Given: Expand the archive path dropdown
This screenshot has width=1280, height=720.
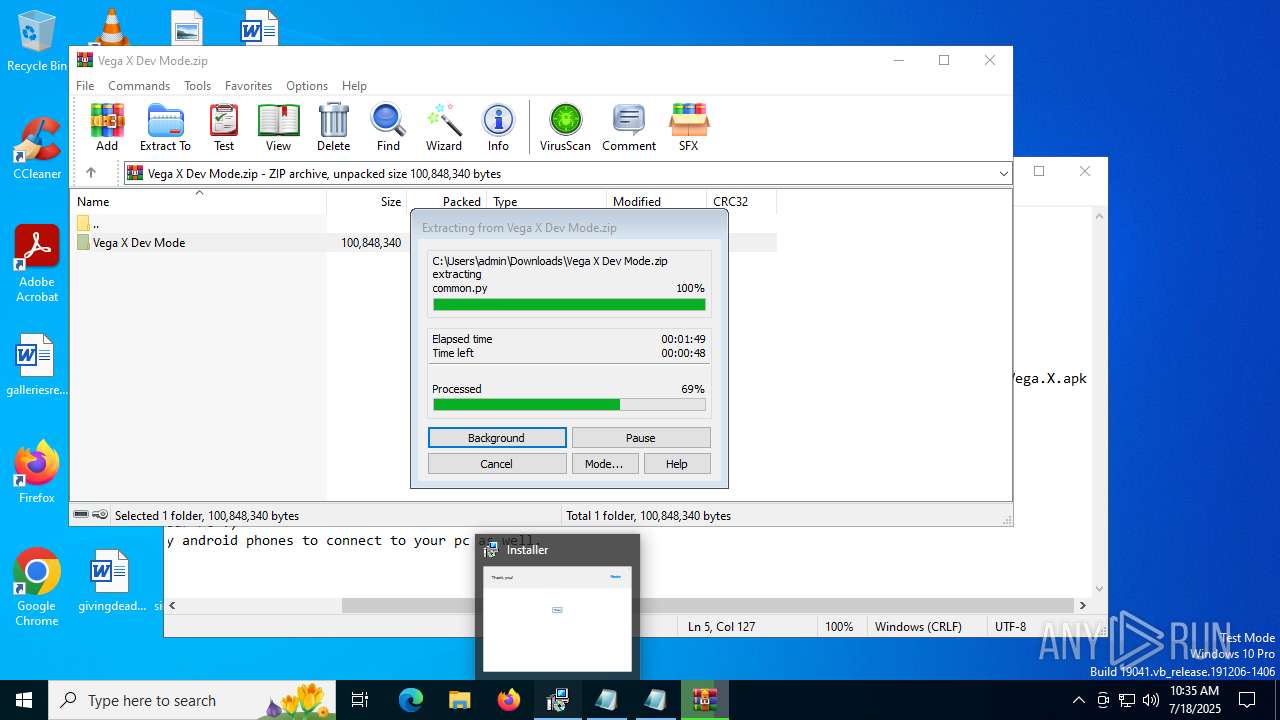Looking at the screenshot, I should point(1003,174).
